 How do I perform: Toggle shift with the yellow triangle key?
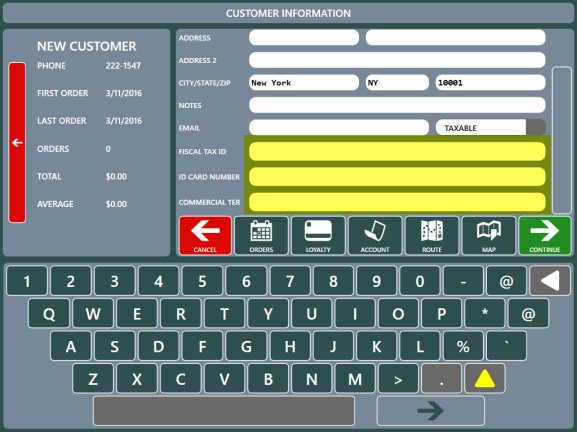(485, 379)
